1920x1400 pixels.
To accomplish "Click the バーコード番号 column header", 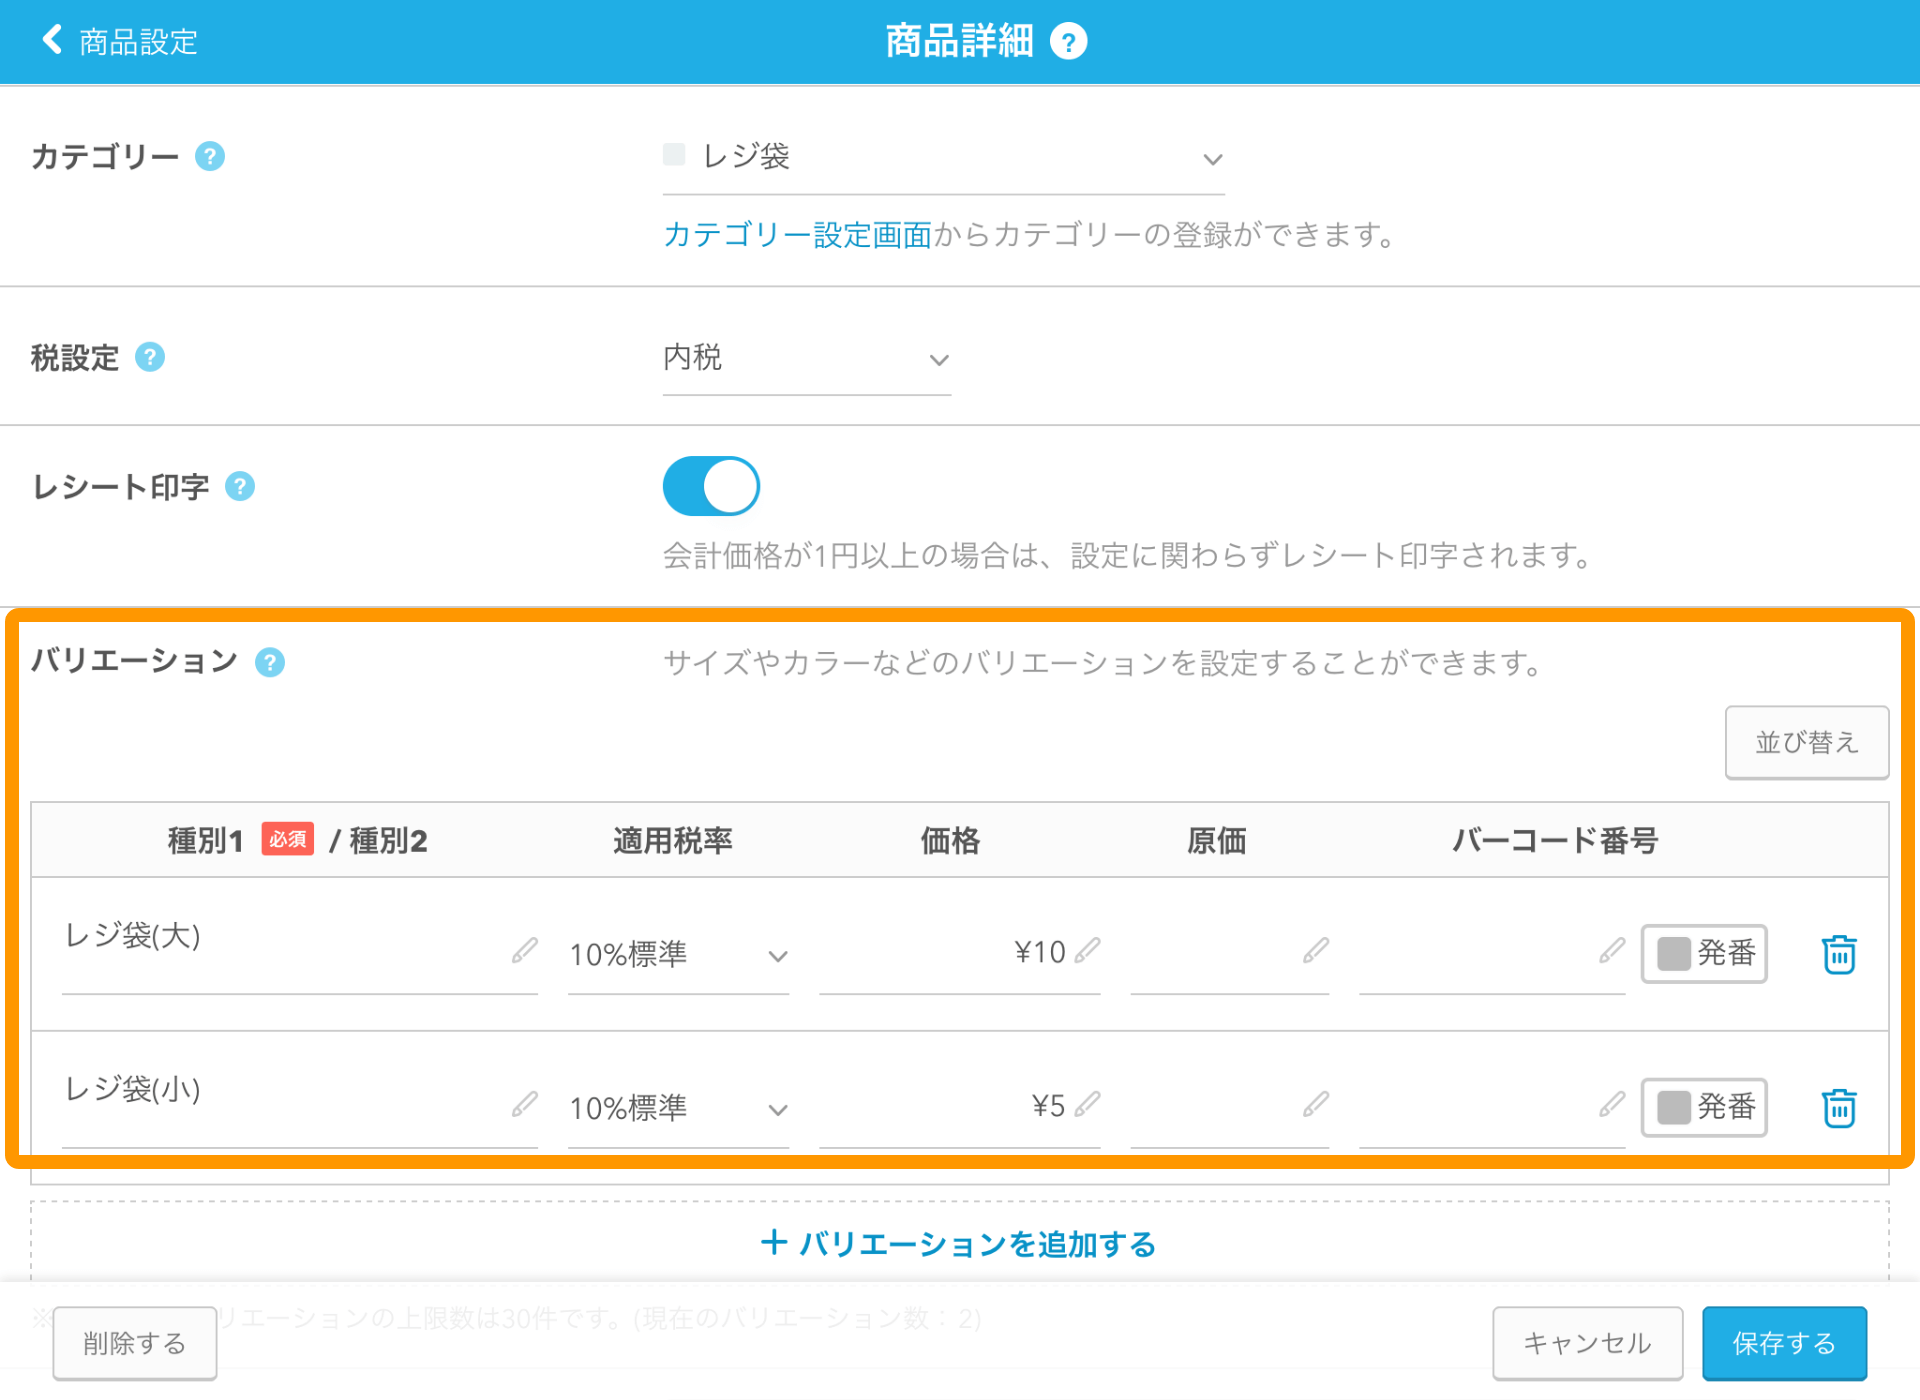I will click(1555, 841).
